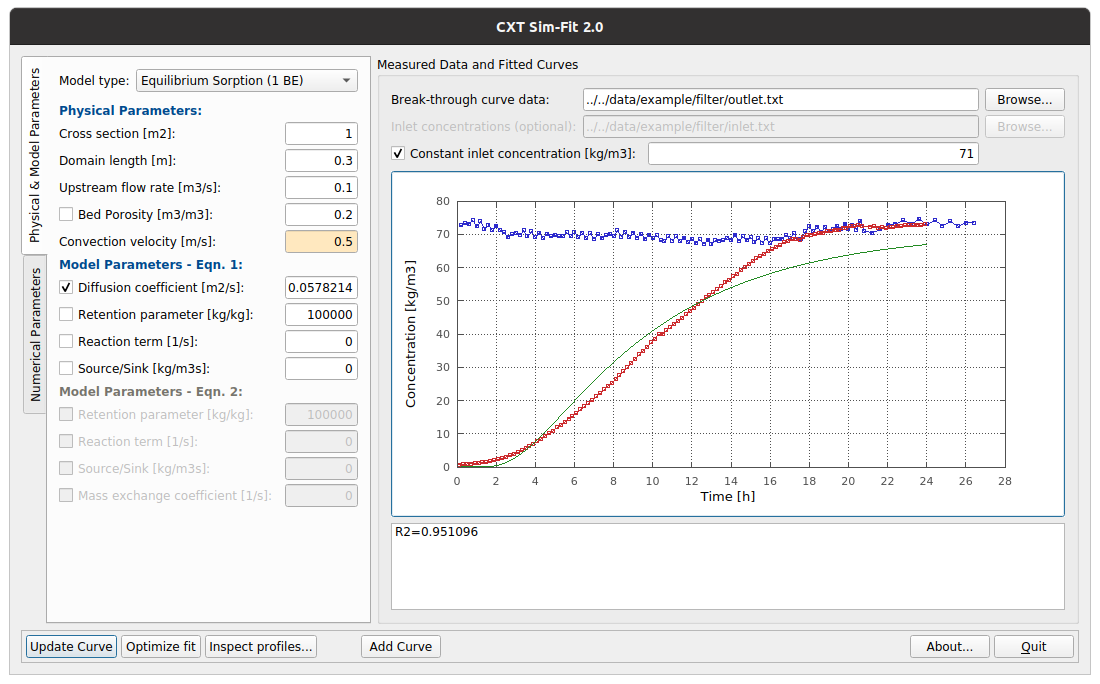Open Inspect profiles dialog
Screen dimensions: 1100x684
coord(261,647)
